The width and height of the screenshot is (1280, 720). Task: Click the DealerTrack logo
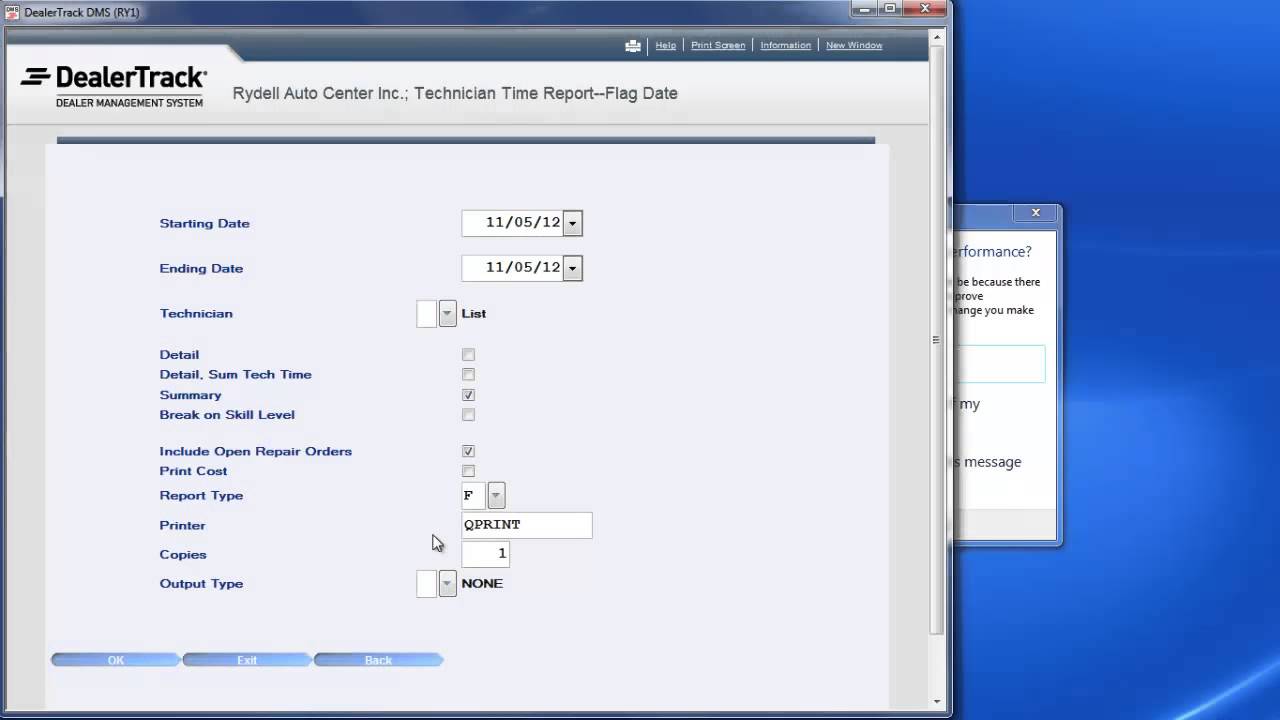114,86
